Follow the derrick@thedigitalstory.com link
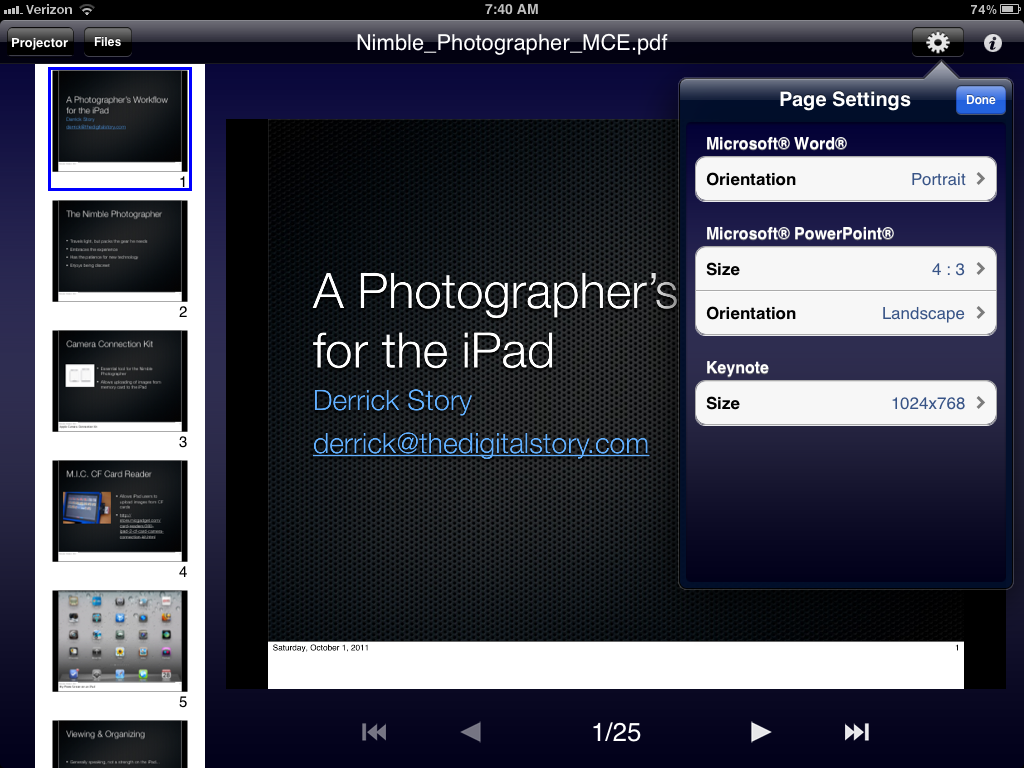Image resolution: width=1024 pixels, height=768 pixels. (480, 444)
